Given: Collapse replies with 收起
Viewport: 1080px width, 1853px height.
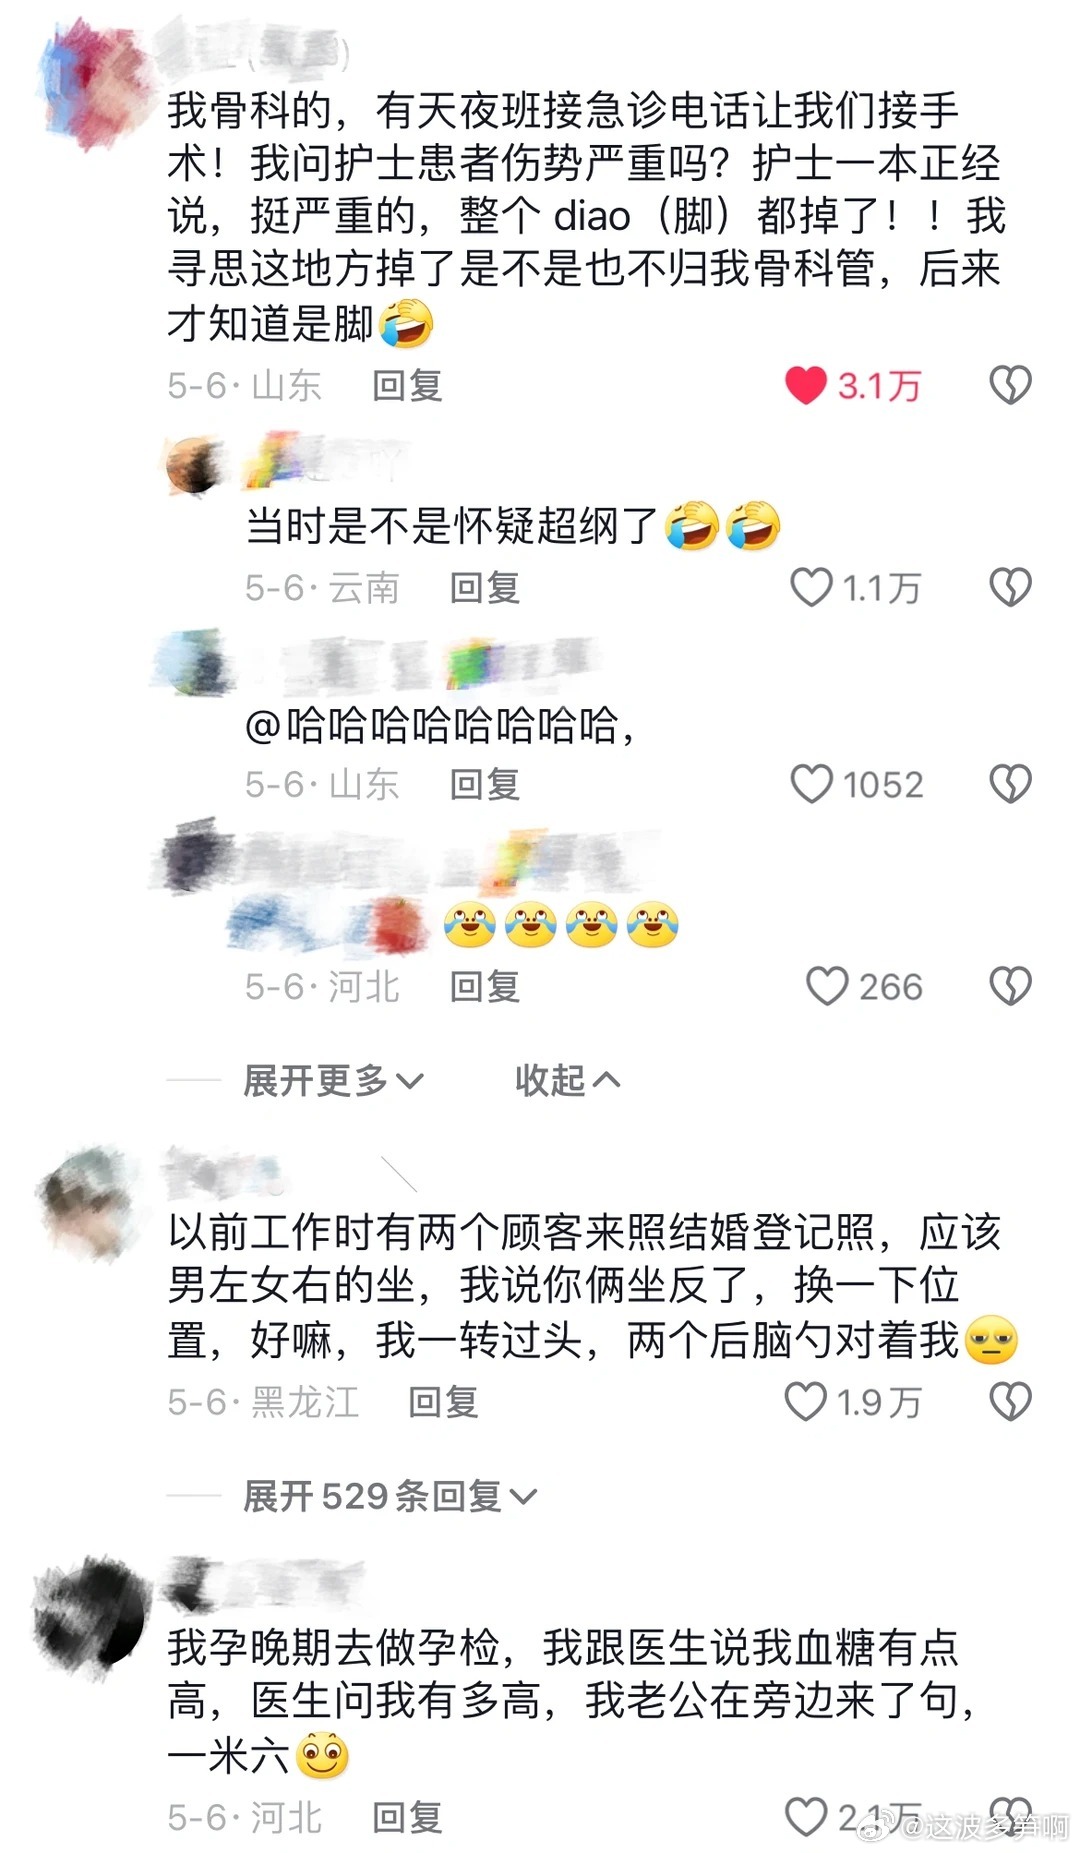Looking at the screenshot, I should 567,1081.
